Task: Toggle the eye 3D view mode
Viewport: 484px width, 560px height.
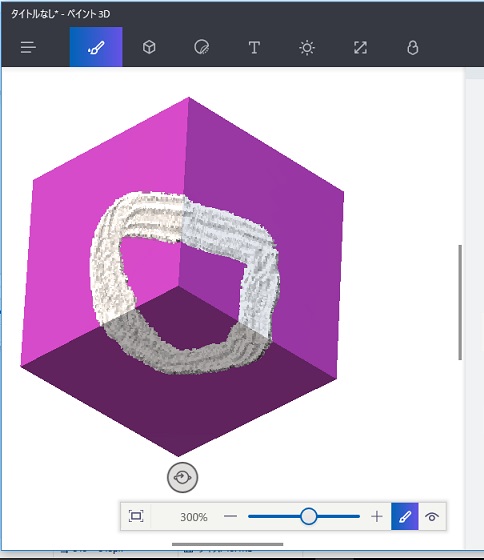Action: click(x=432, y=516)
